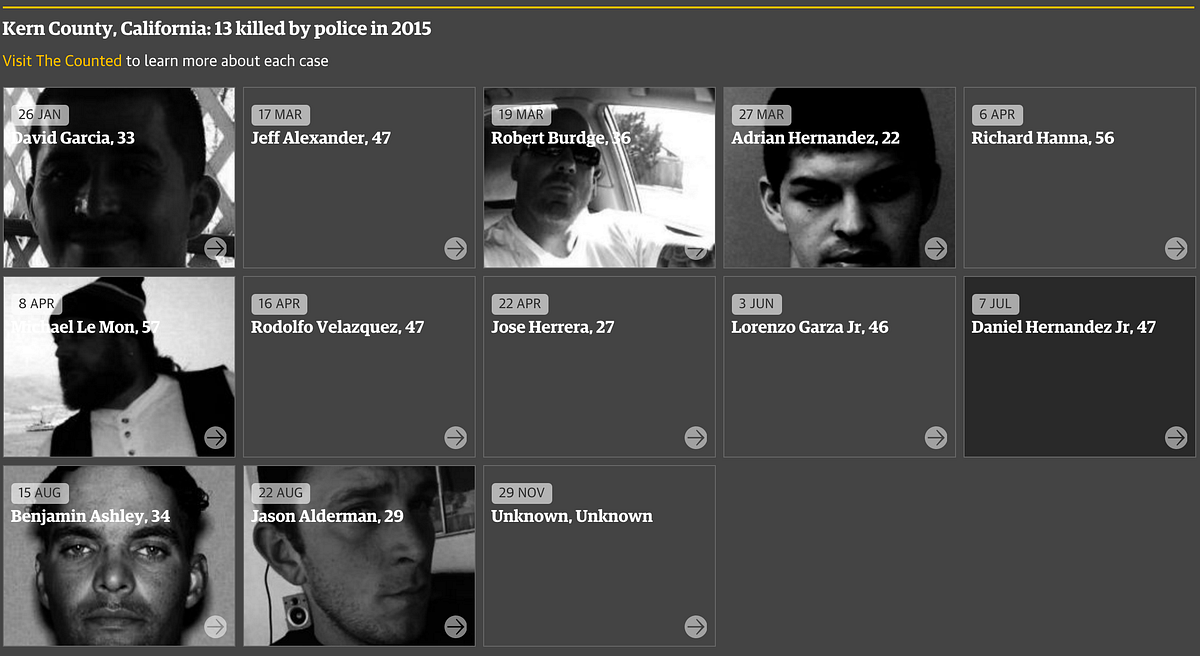This screenshot has height=656, width=1200.
Task: Click arrow icon on Rodolfo Velazquez card
Action: (x=455, y=437)
